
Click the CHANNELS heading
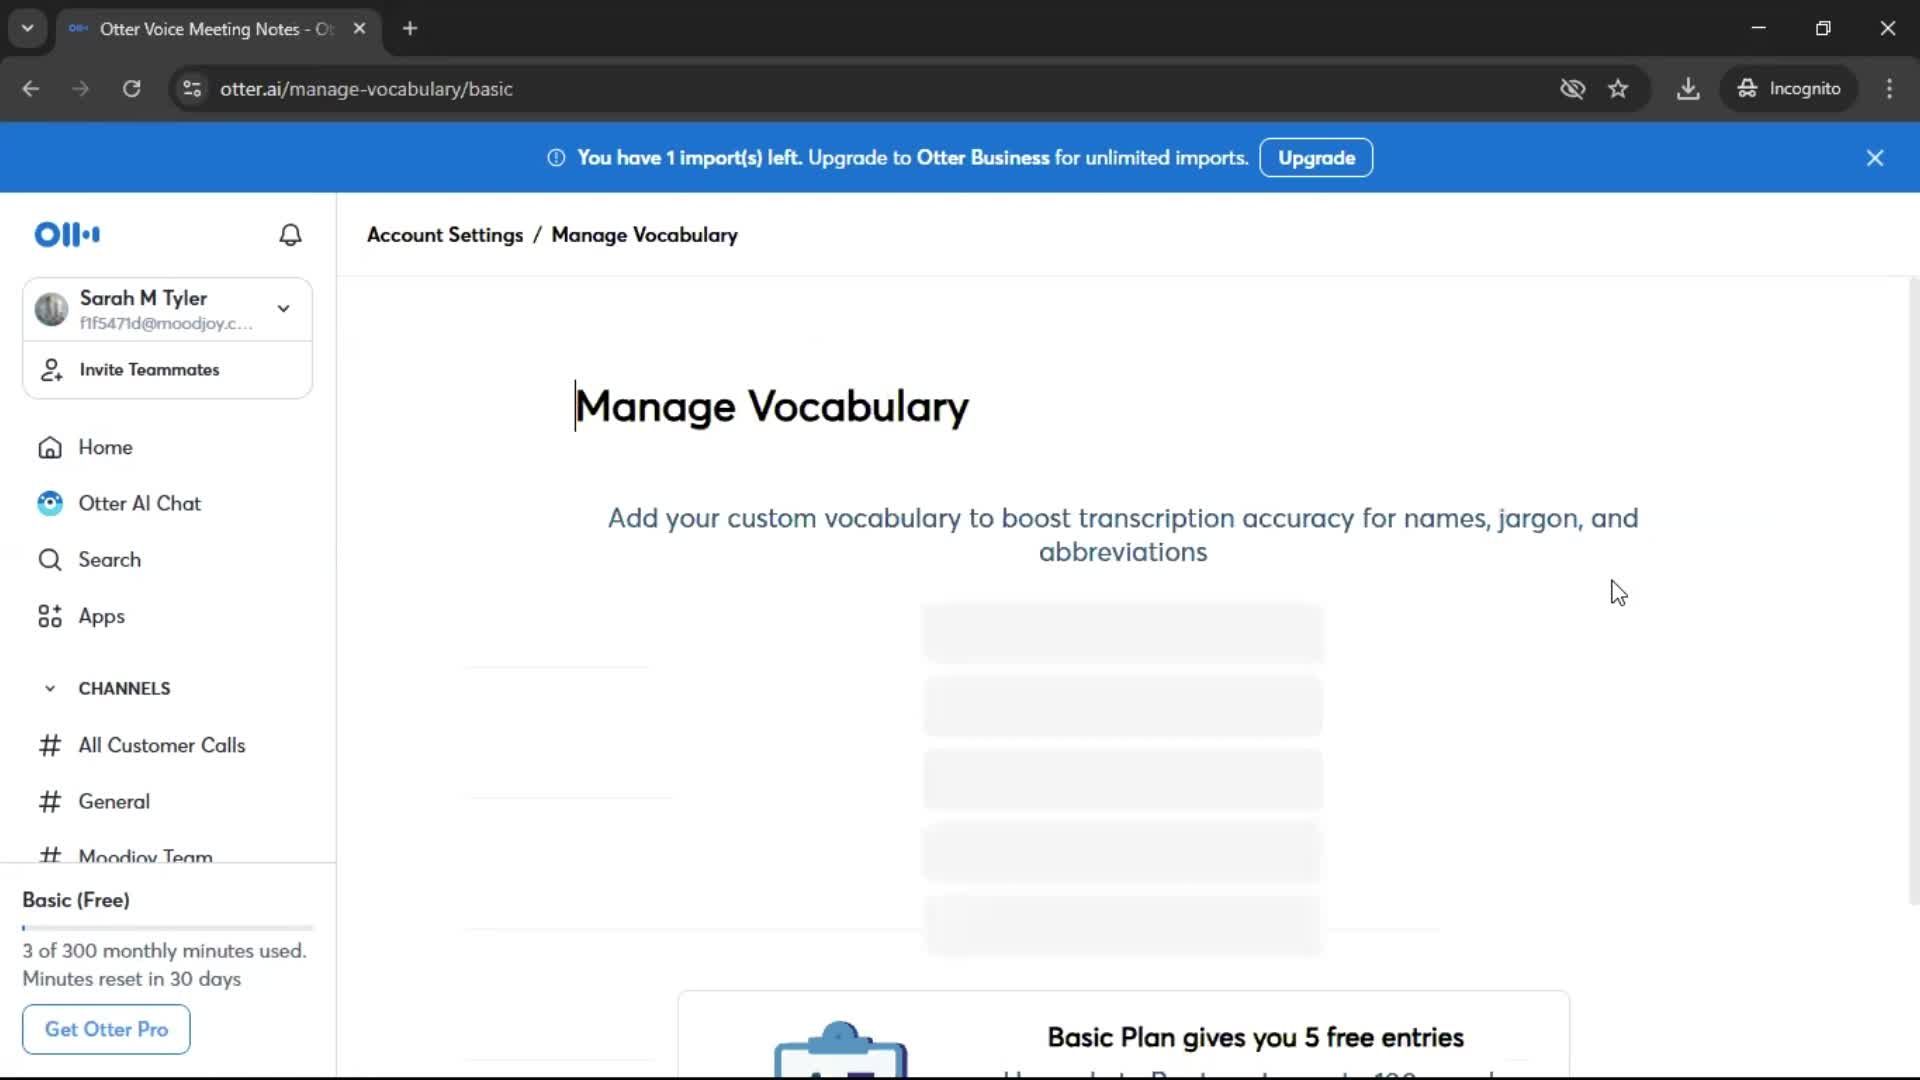coord(125,688)
